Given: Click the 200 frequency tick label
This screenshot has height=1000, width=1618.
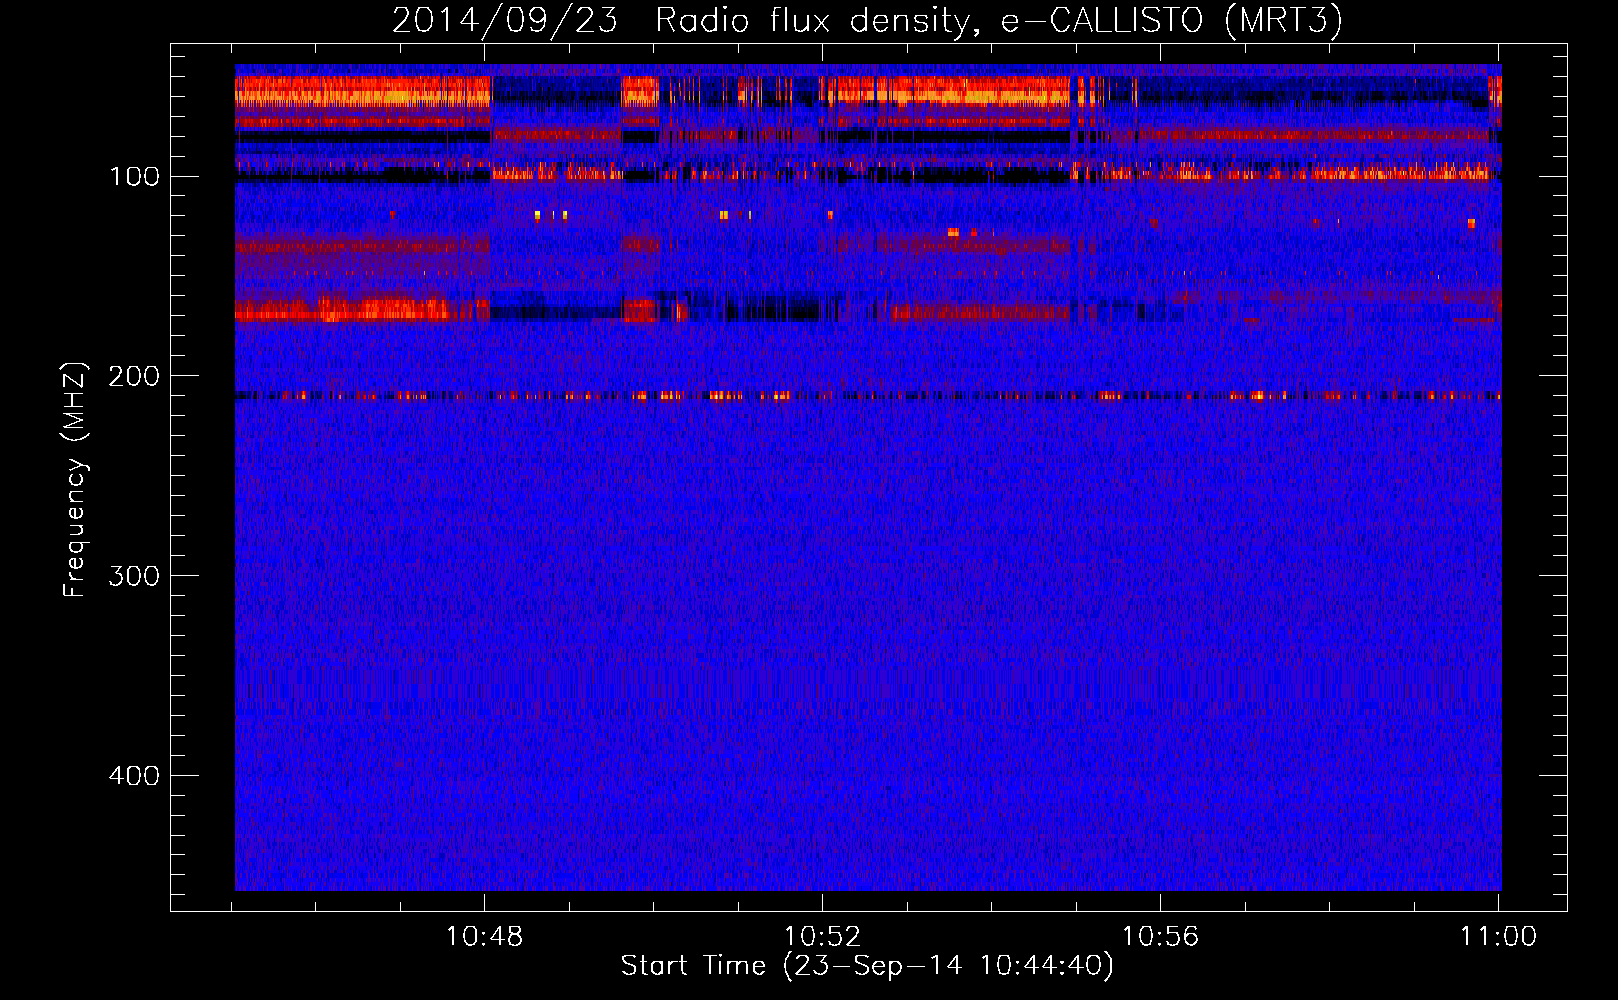Looking at the screenshot, I should pos(134,376).
